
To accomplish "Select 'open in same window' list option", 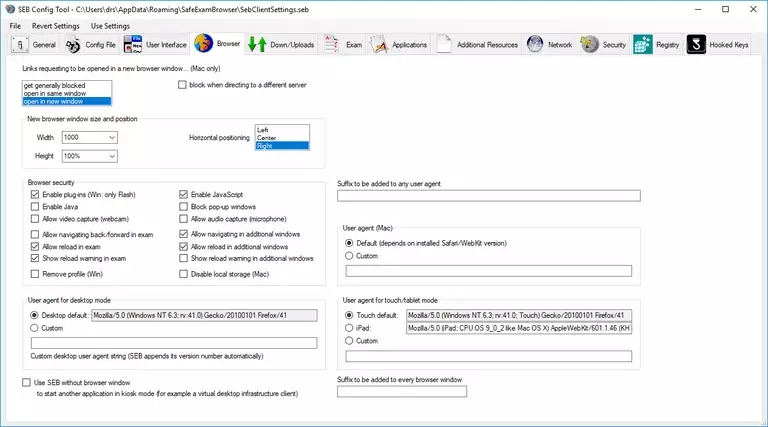I will coord(67,93).
